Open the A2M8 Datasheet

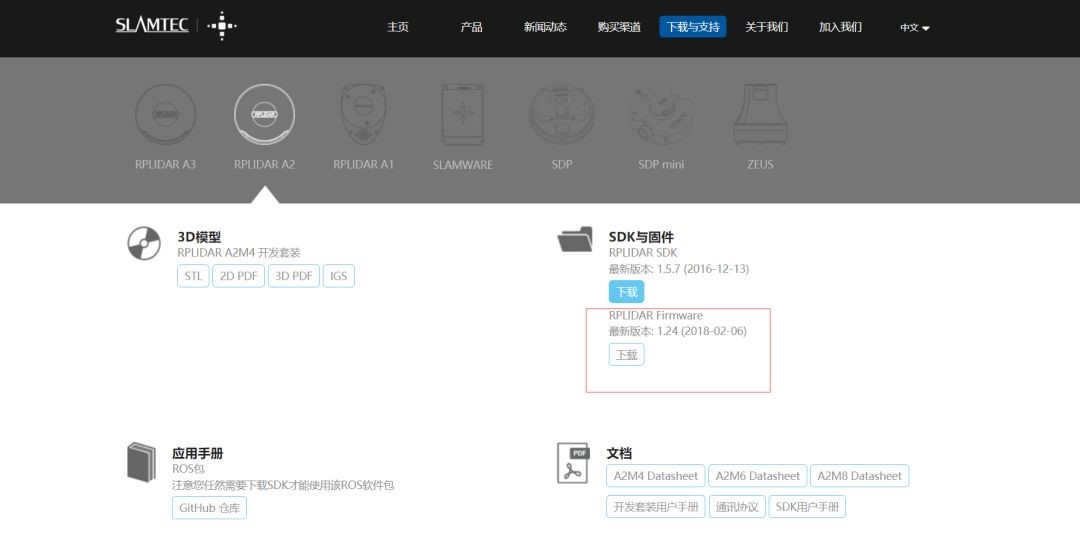pyautogui.click(x=860, y=475)
